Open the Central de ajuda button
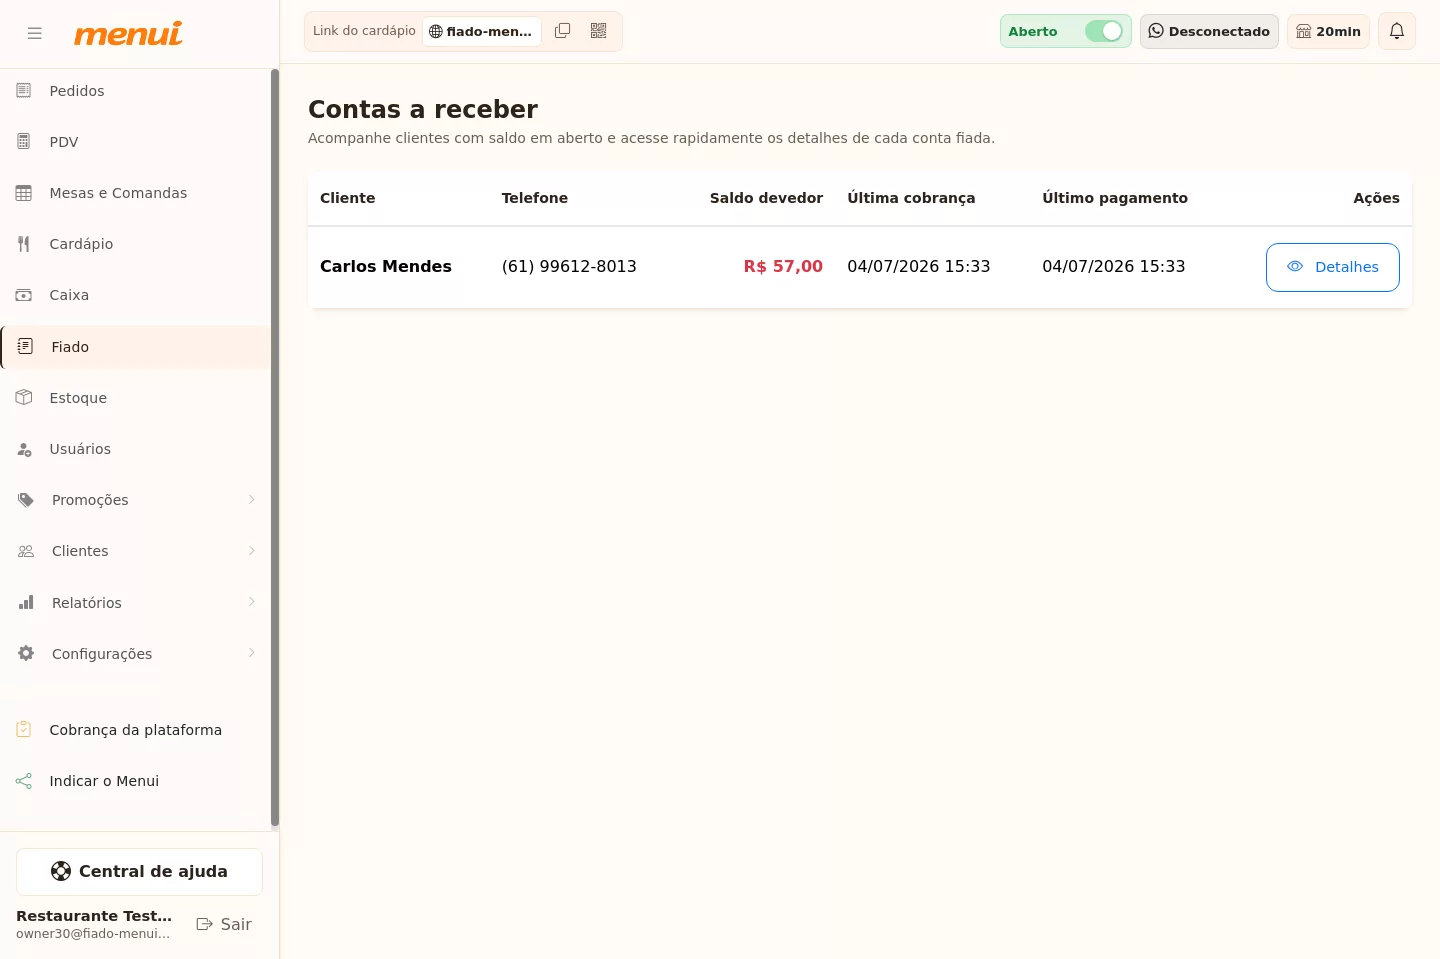Viewport: 1440px width, 959px height. pos(139,872)
